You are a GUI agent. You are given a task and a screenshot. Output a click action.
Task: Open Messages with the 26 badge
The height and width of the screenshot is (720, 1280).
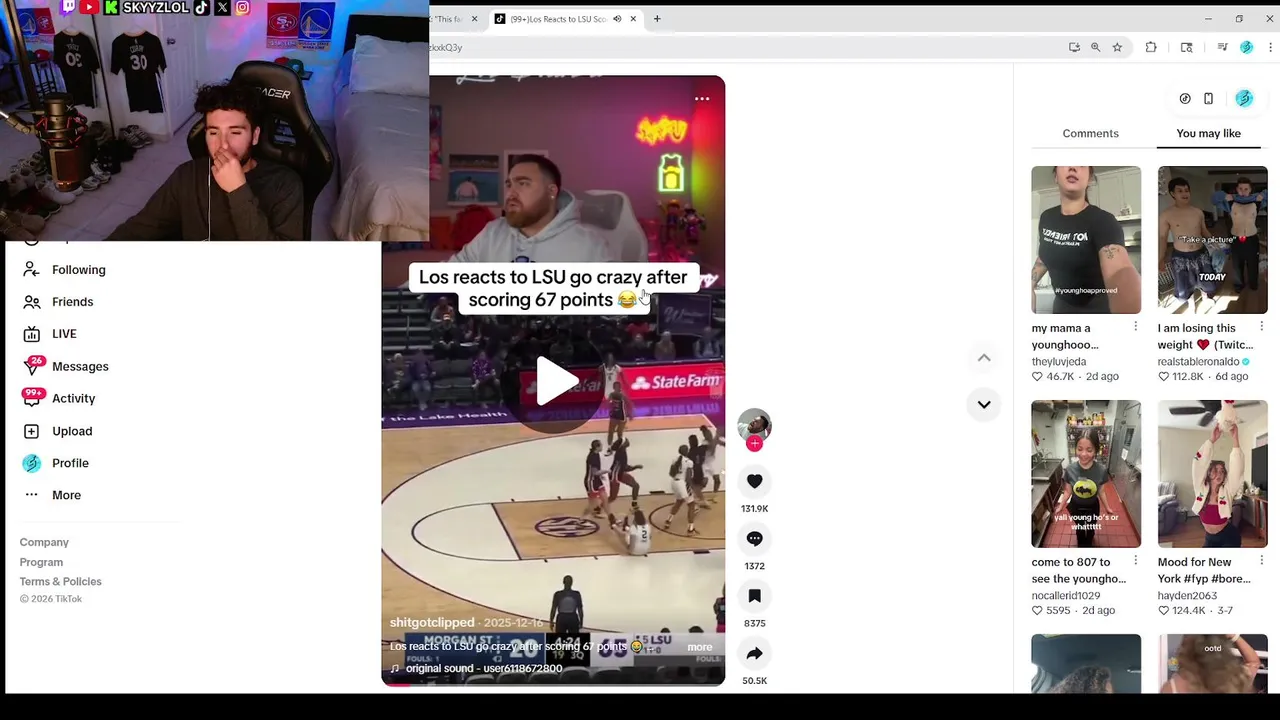(x=66, y=366)
